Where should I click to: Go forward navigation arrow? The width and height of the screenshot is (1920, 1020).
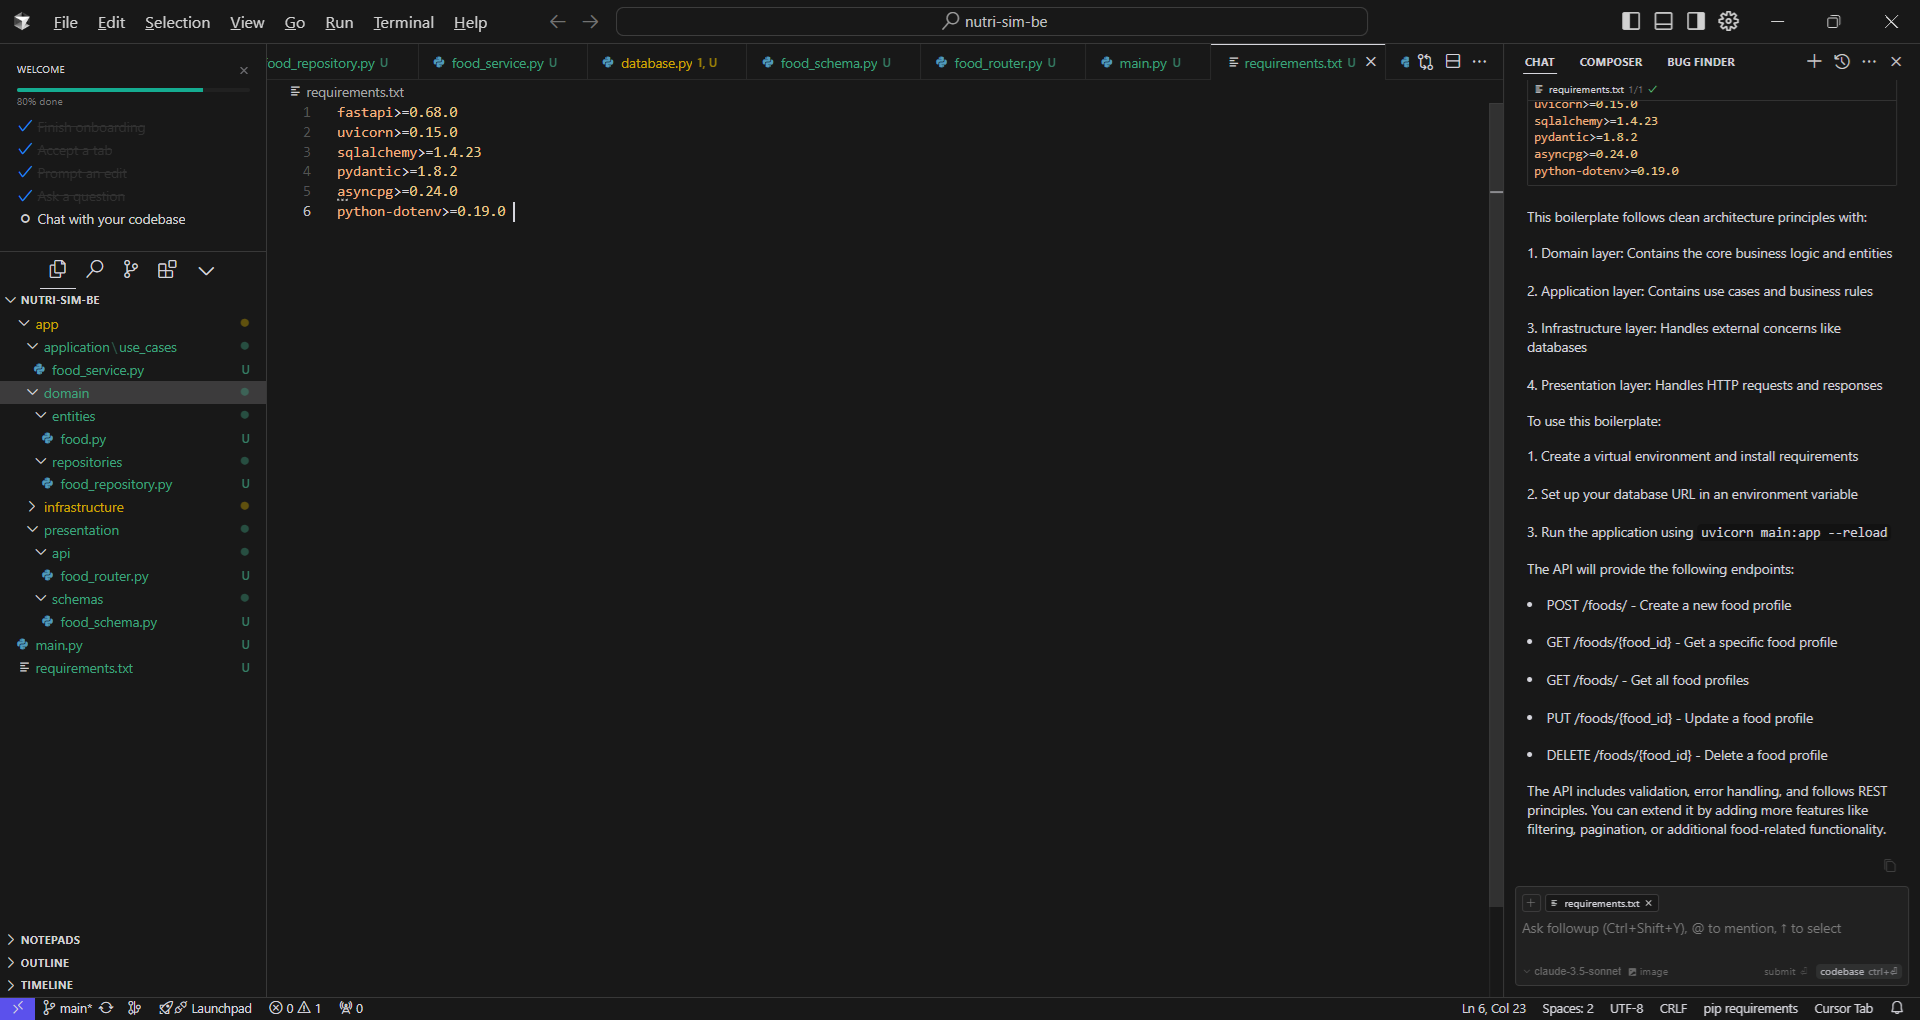pyautogui.click(x=591, y=21)
